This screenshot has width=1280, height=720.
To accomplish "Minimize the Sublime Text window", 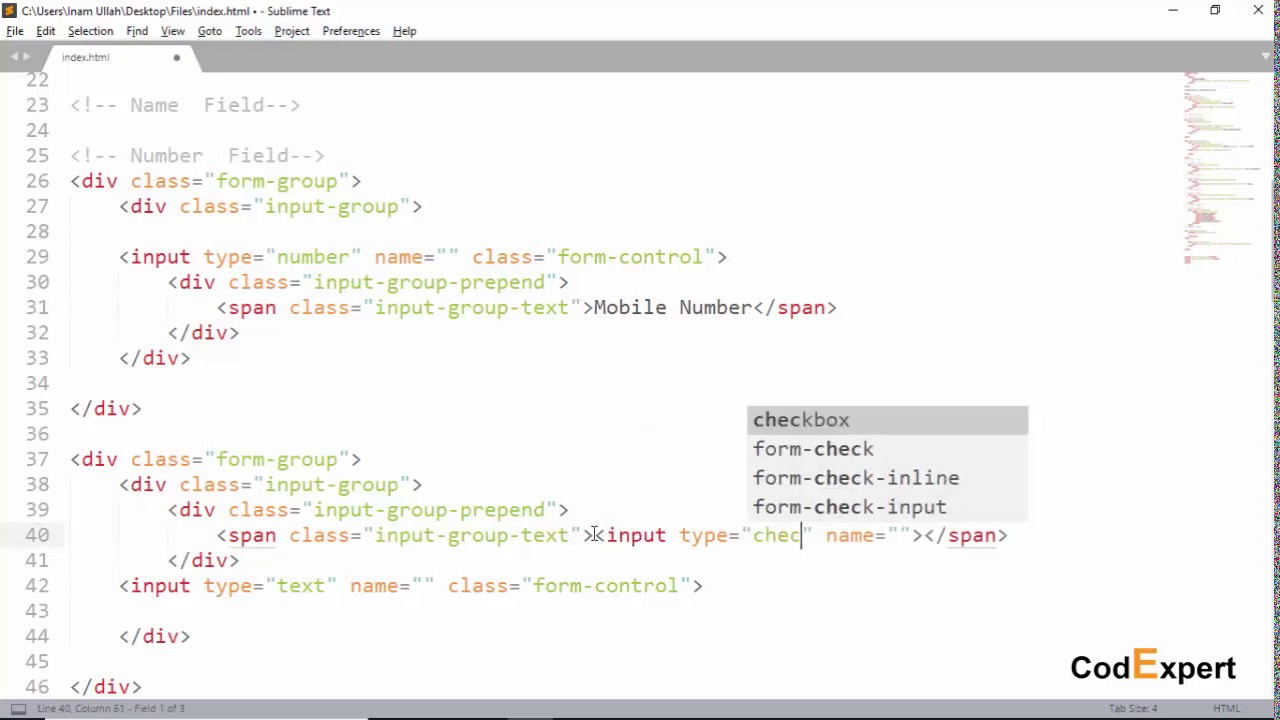I will pos(1173,10).
